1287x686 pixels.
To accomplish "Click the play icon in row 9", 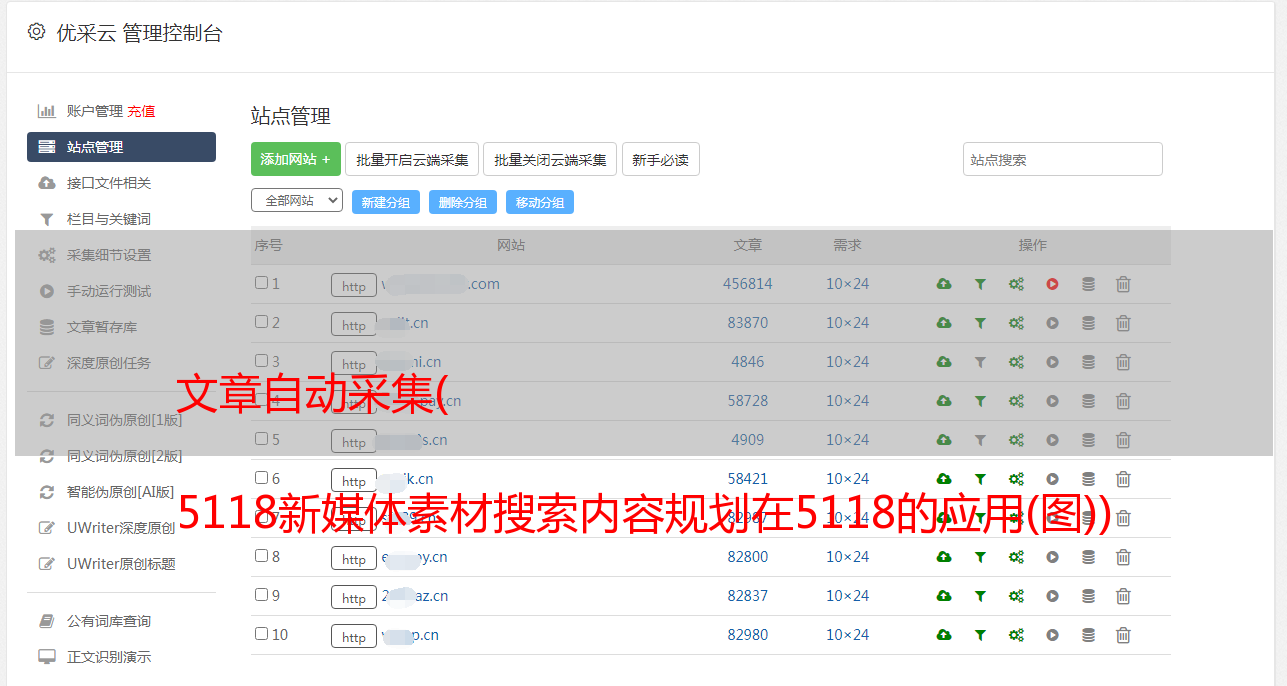I will click(x=1052, y=596).
